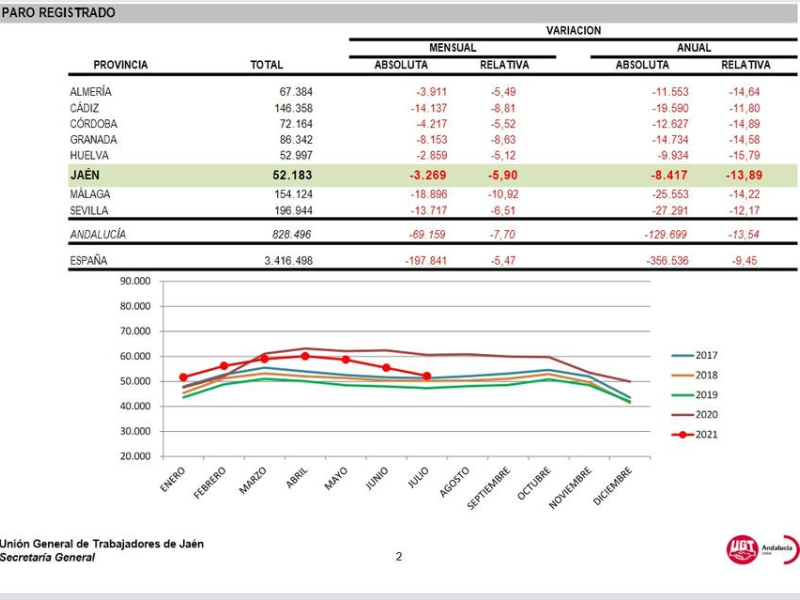Select the 2017 legend entry
This screenshot has height=600, width=800.
(x=693, y=355)
